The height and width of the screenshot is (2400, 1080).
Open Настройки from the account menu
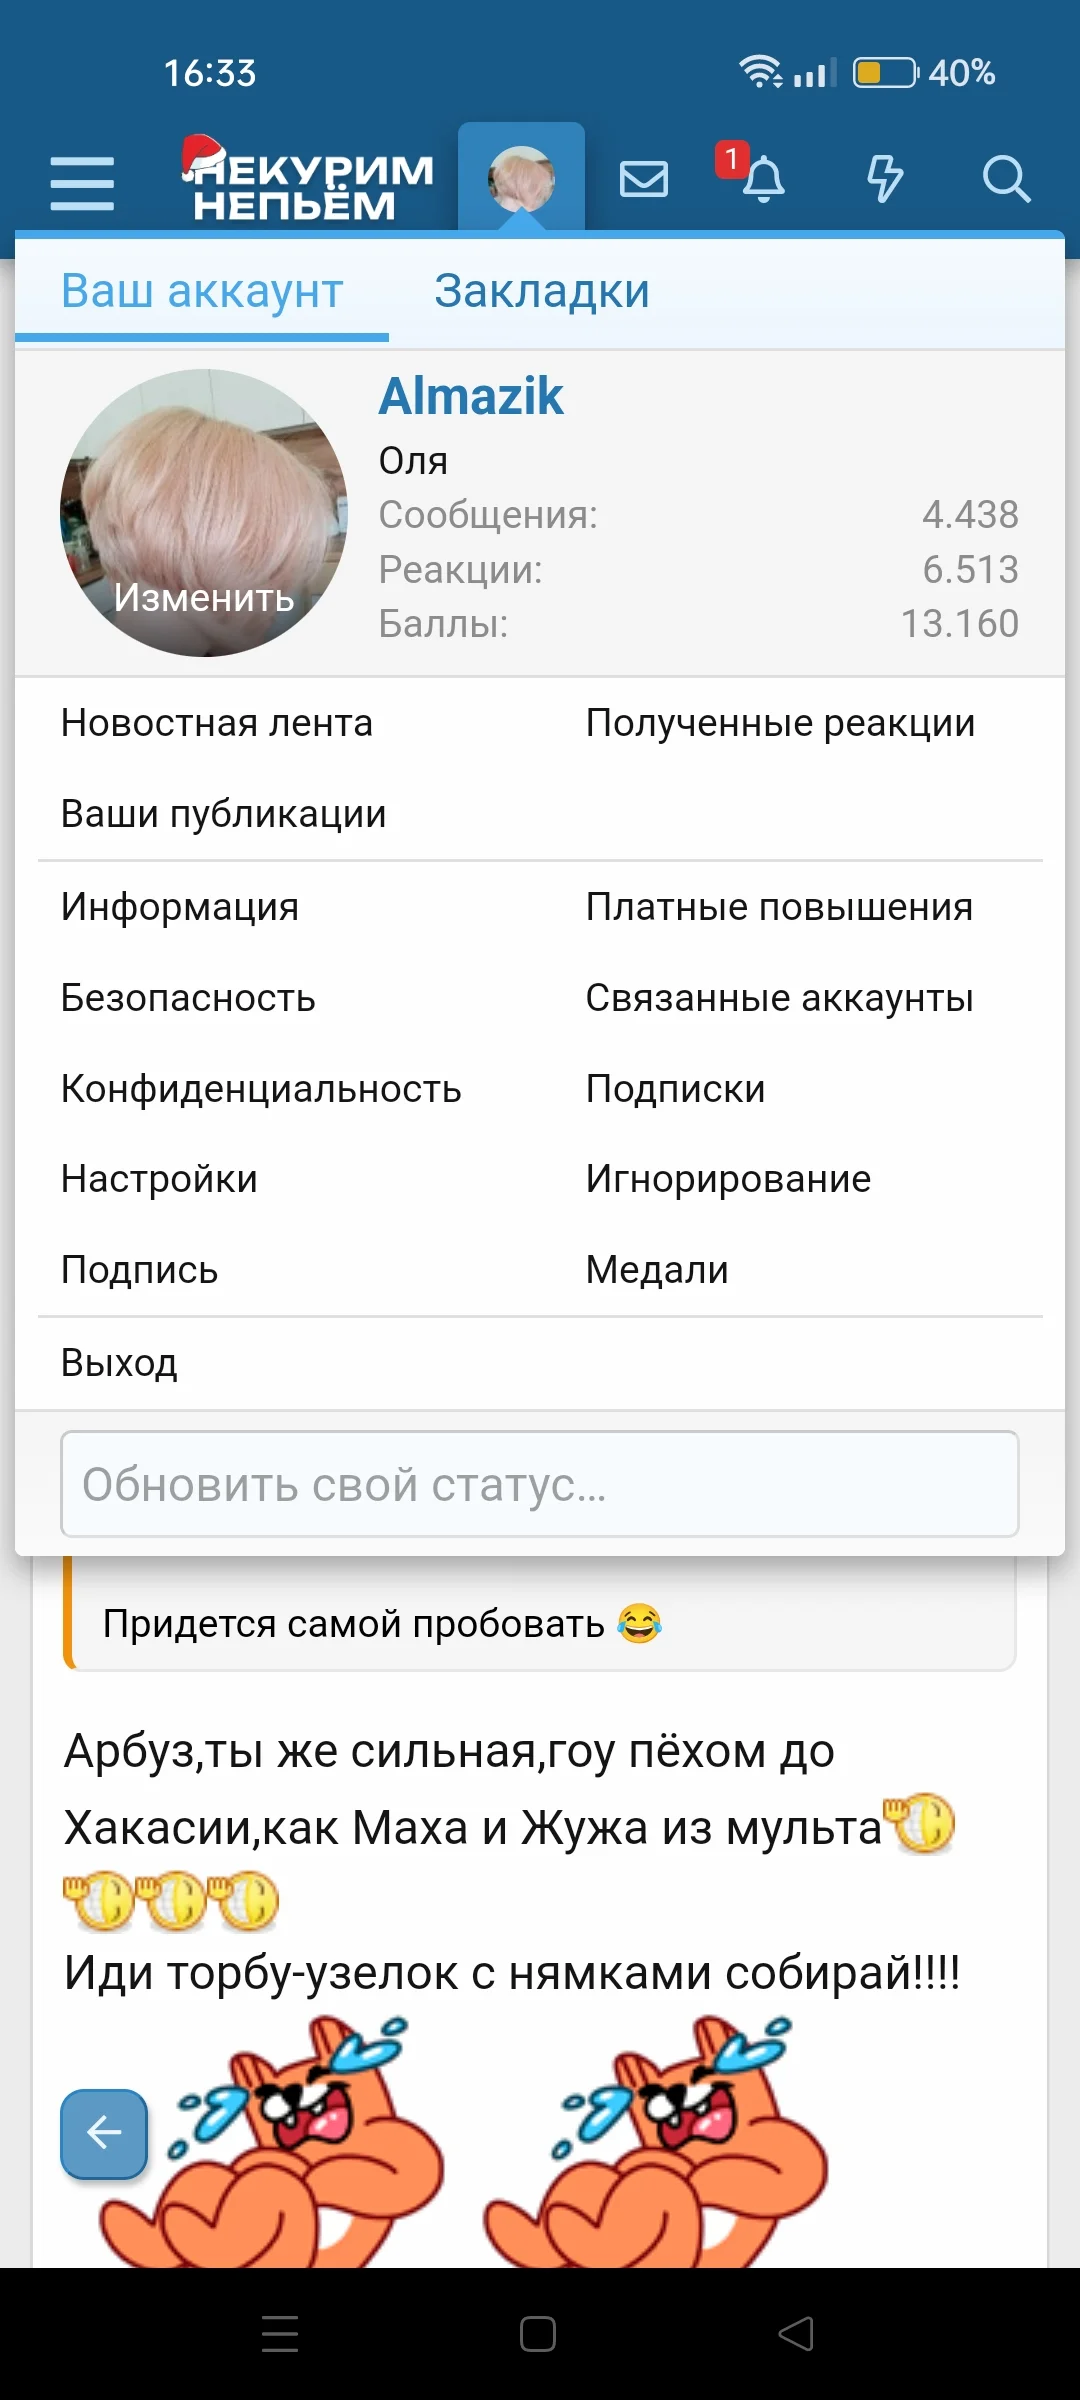coord(158,1178)
